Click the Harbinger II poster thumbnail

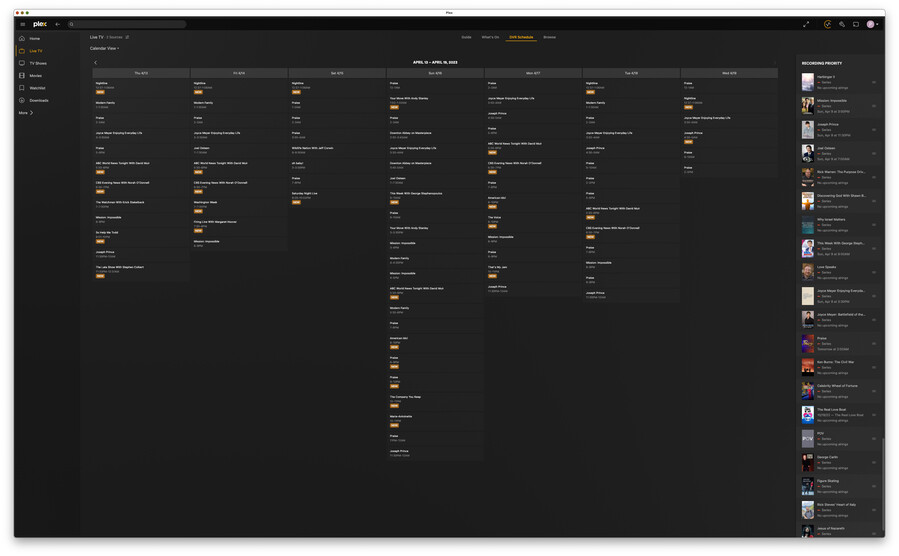pos(807,82)
